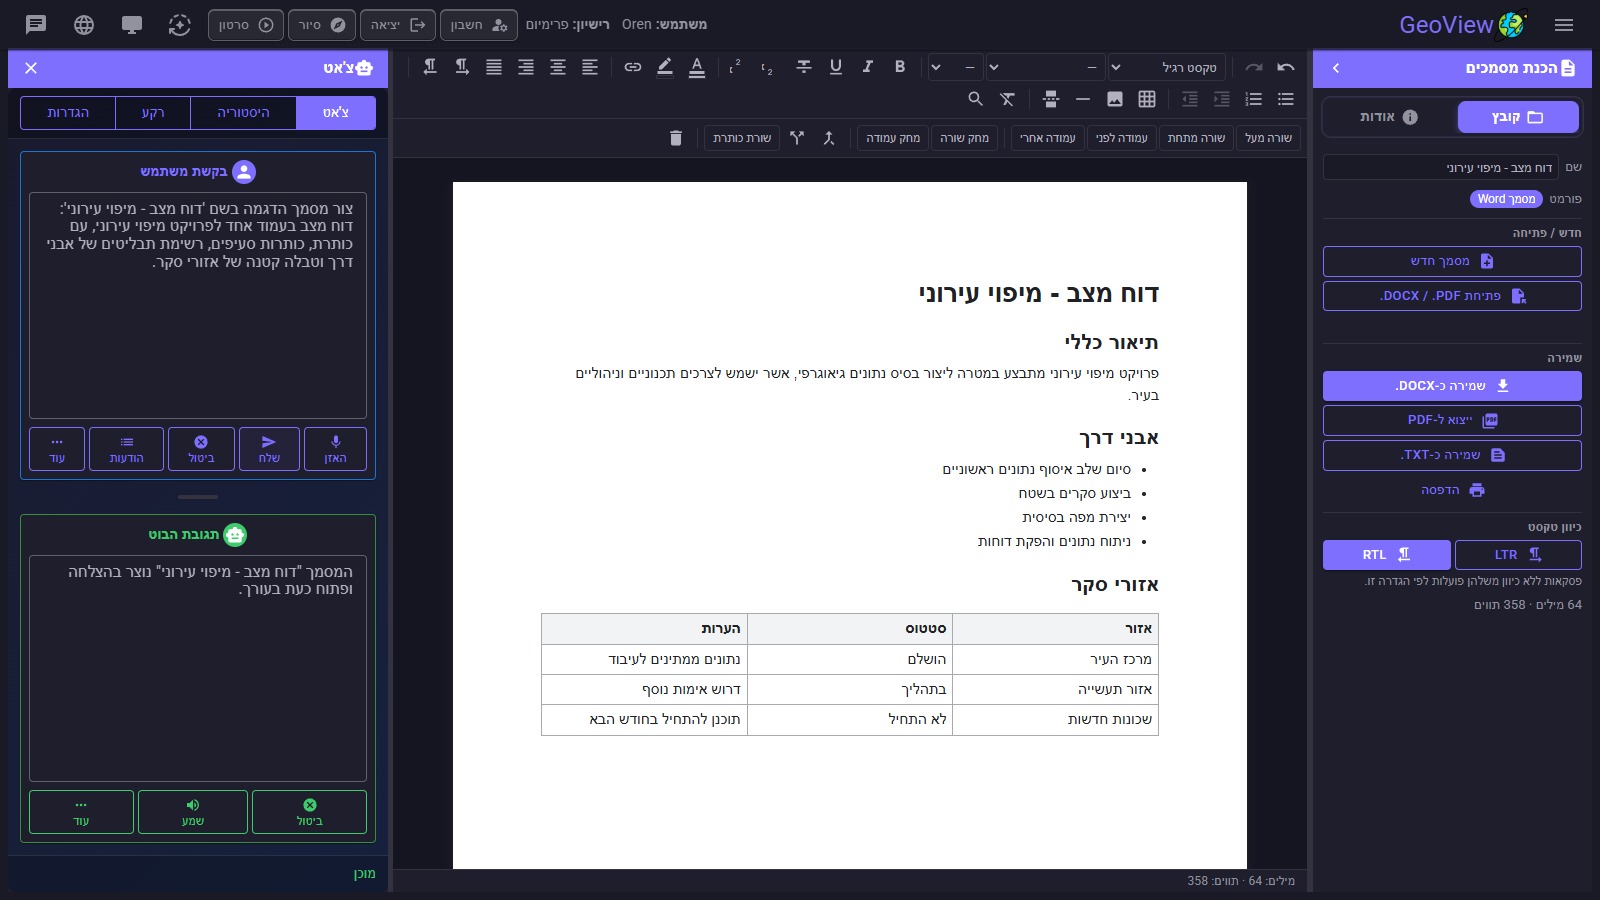Click the 'הדפסה' print link
The height and width of the screenshot is (900, 1600).
pyautogui.click(x=1452, y=490)
